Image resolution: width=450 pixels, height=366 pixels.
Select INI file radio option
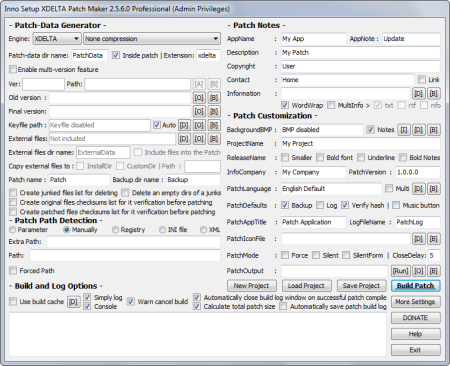(x=162, y=230)
